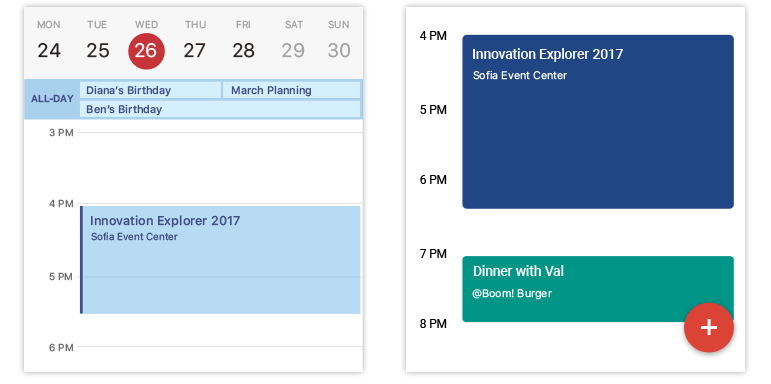Open dark blue Innovation Explorer 2017 appointment
Image resolution: width=771 pixels, height=384 pixels.
click(x=598, y=121)
